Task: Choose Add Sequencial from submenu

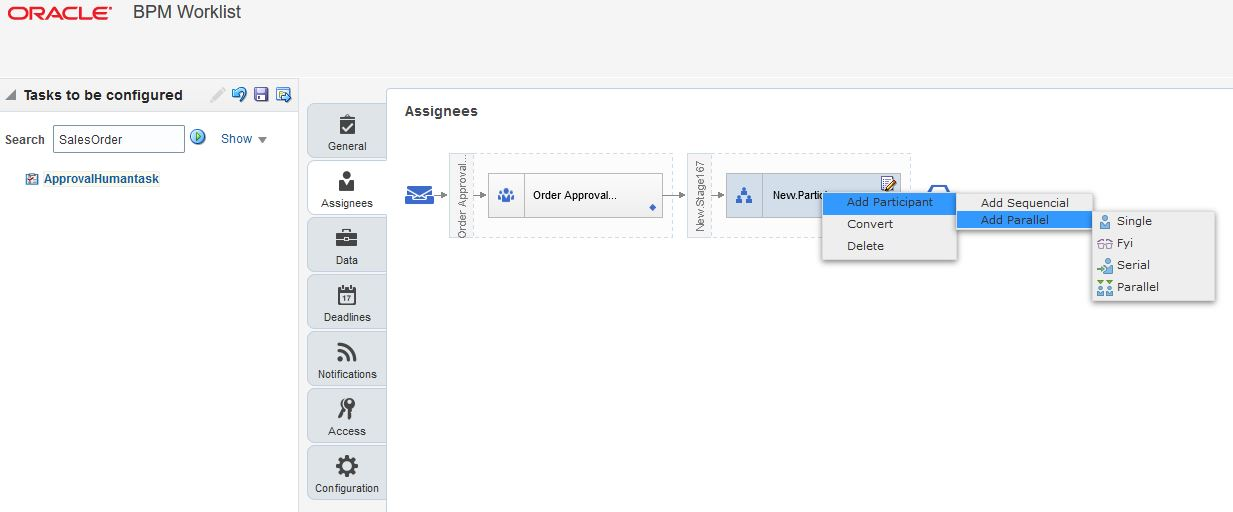Action: click(1024, 203)
